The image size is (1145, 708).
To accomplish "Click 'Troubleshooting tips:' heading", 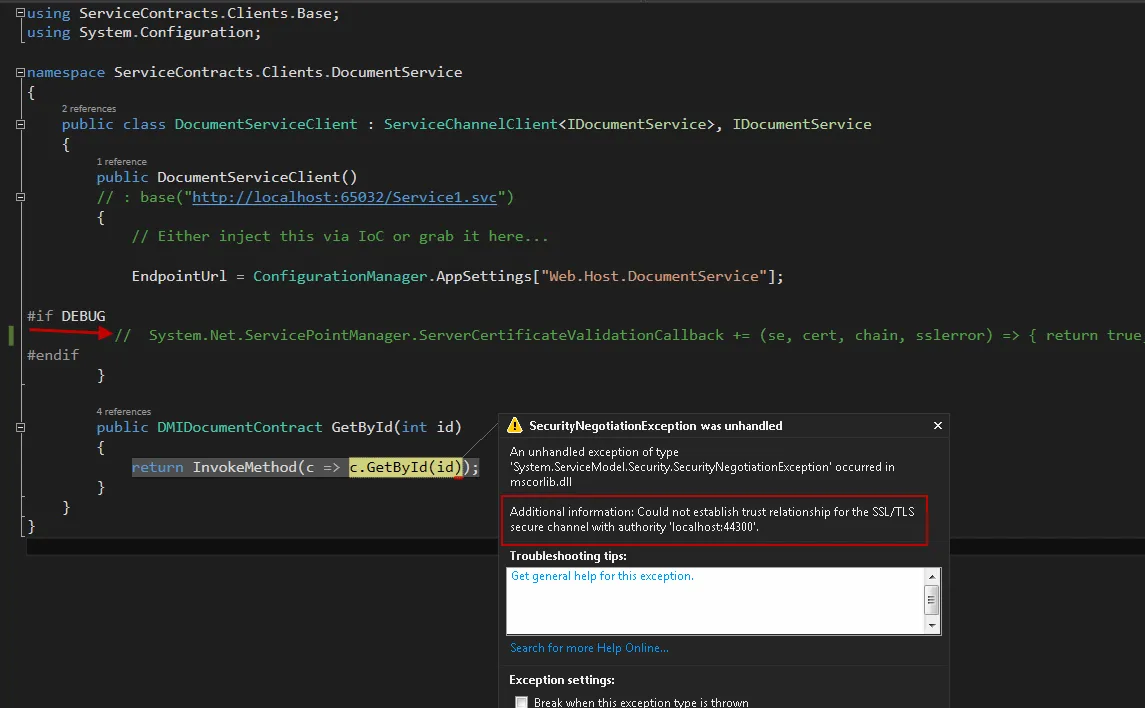I will 567,556.
